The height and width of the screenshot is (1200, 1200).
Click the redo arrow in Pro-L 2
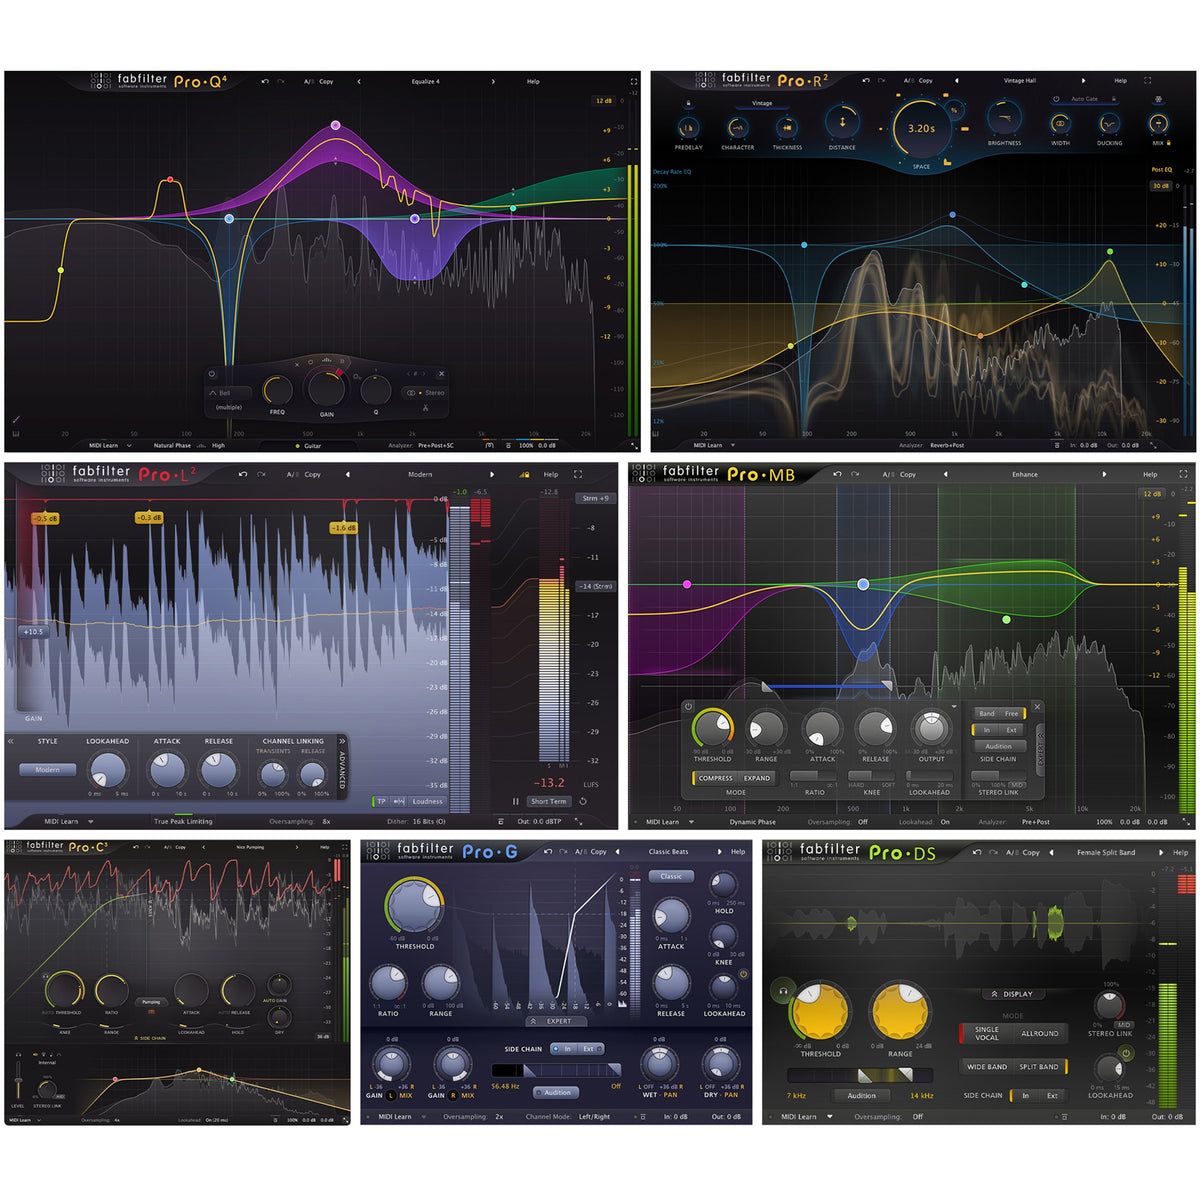tap(261, 474)
